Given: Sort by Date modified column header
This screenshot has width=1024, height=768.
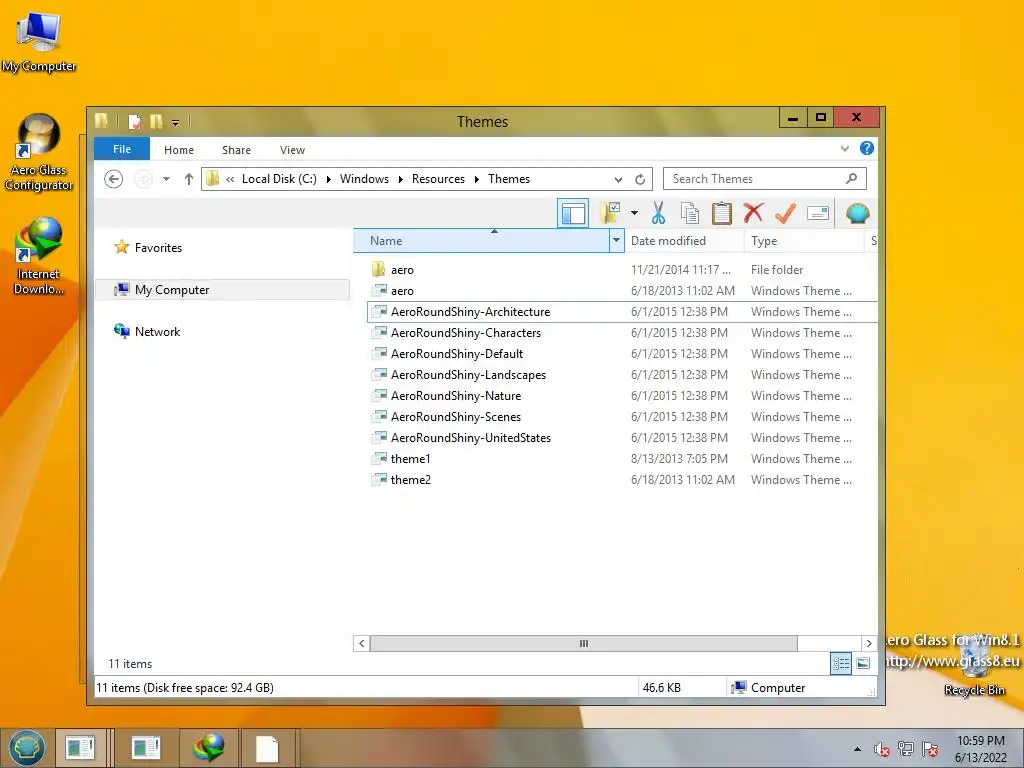Looking at the screenshot, I should (x=684, y=240).
